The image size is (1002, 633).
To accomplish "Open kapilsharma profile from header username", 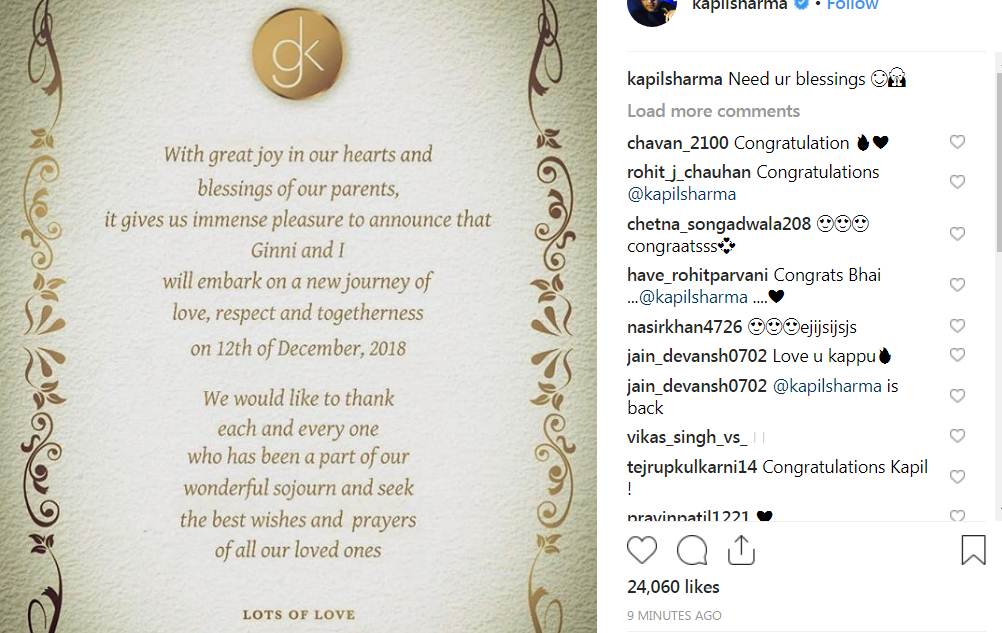I will pyautogui.click(x=739, y=4).
